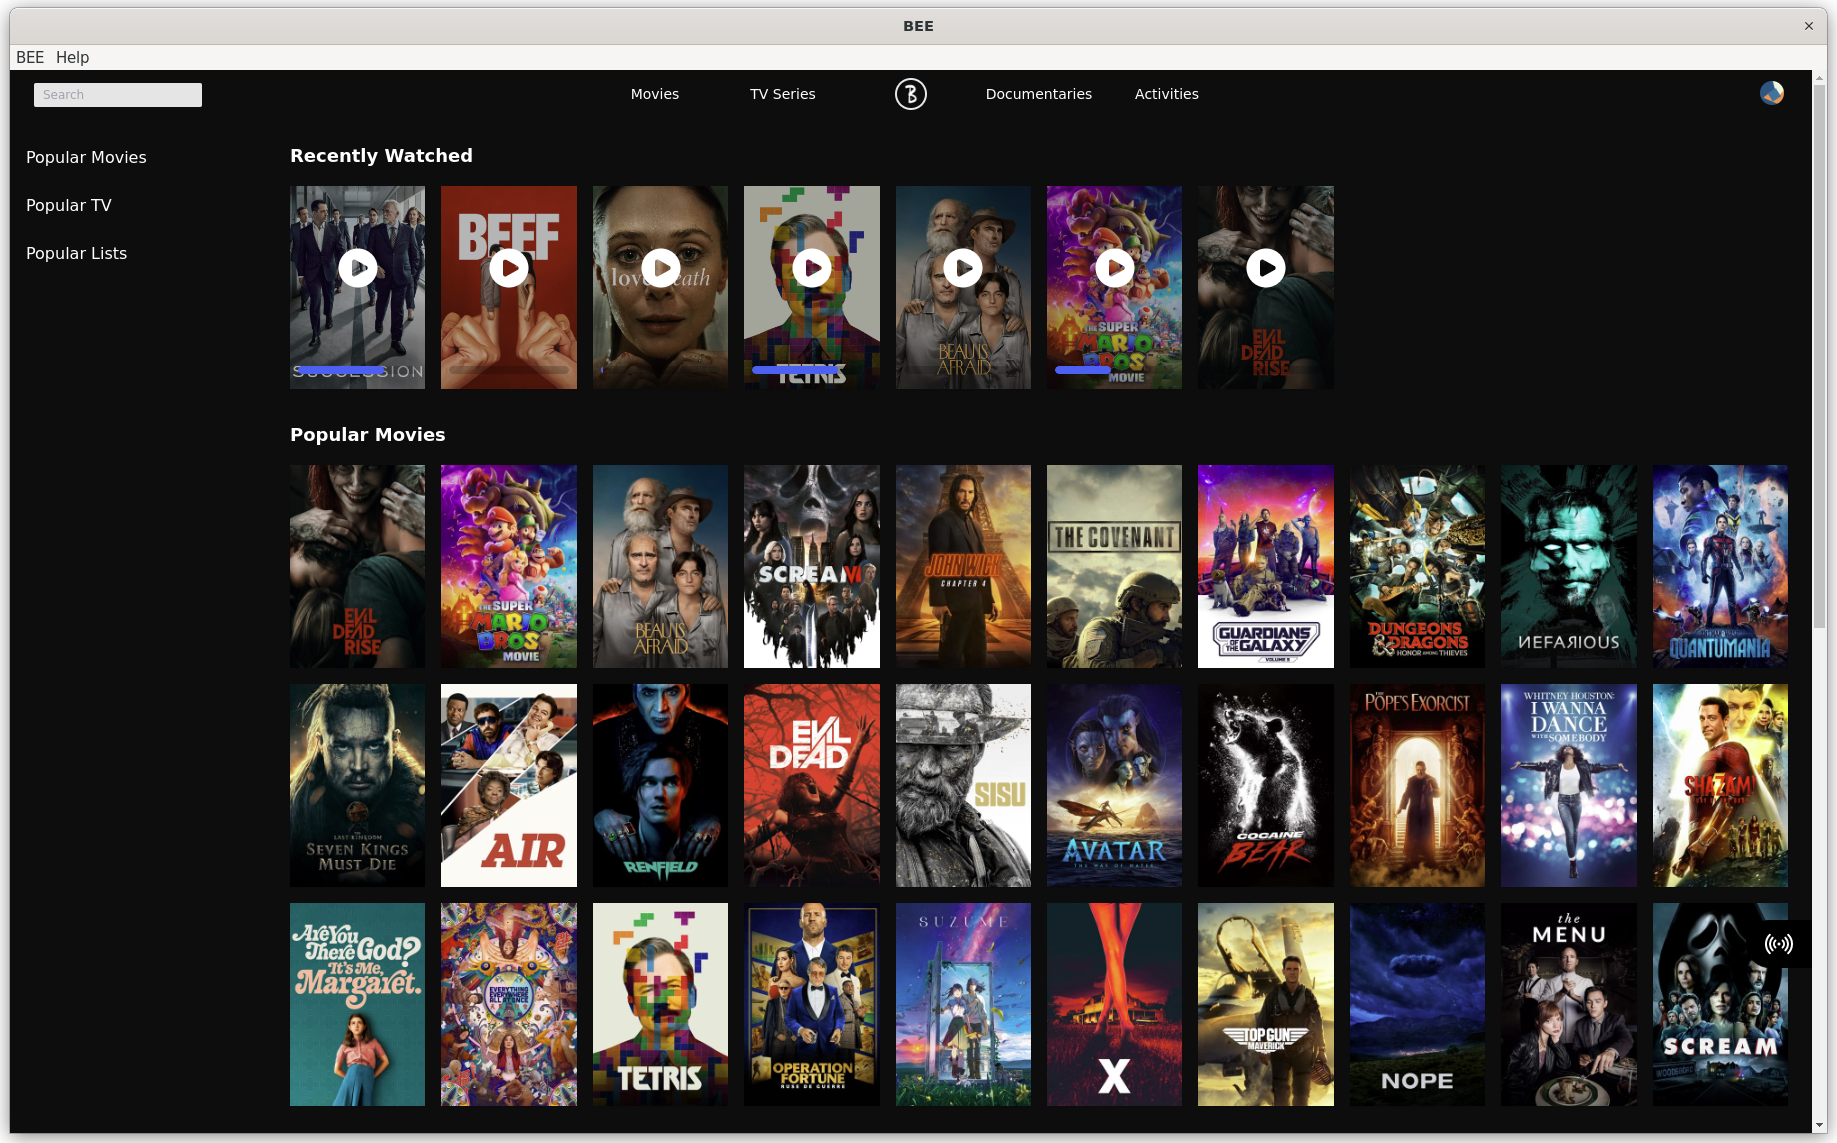
Task: Play Evil Dead Rise from Recently Watched
Action: pos(1266,268)
